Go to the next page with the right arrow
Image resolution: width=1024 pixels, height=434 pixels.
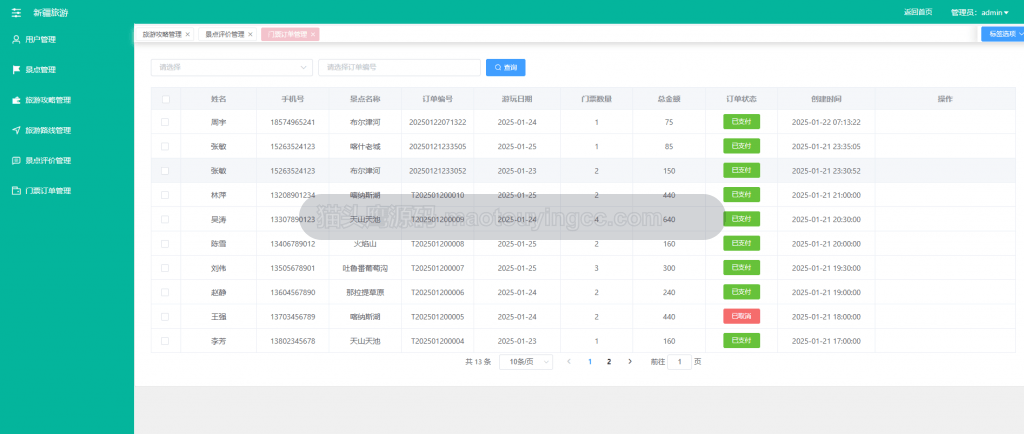click(x=630, y=361)
